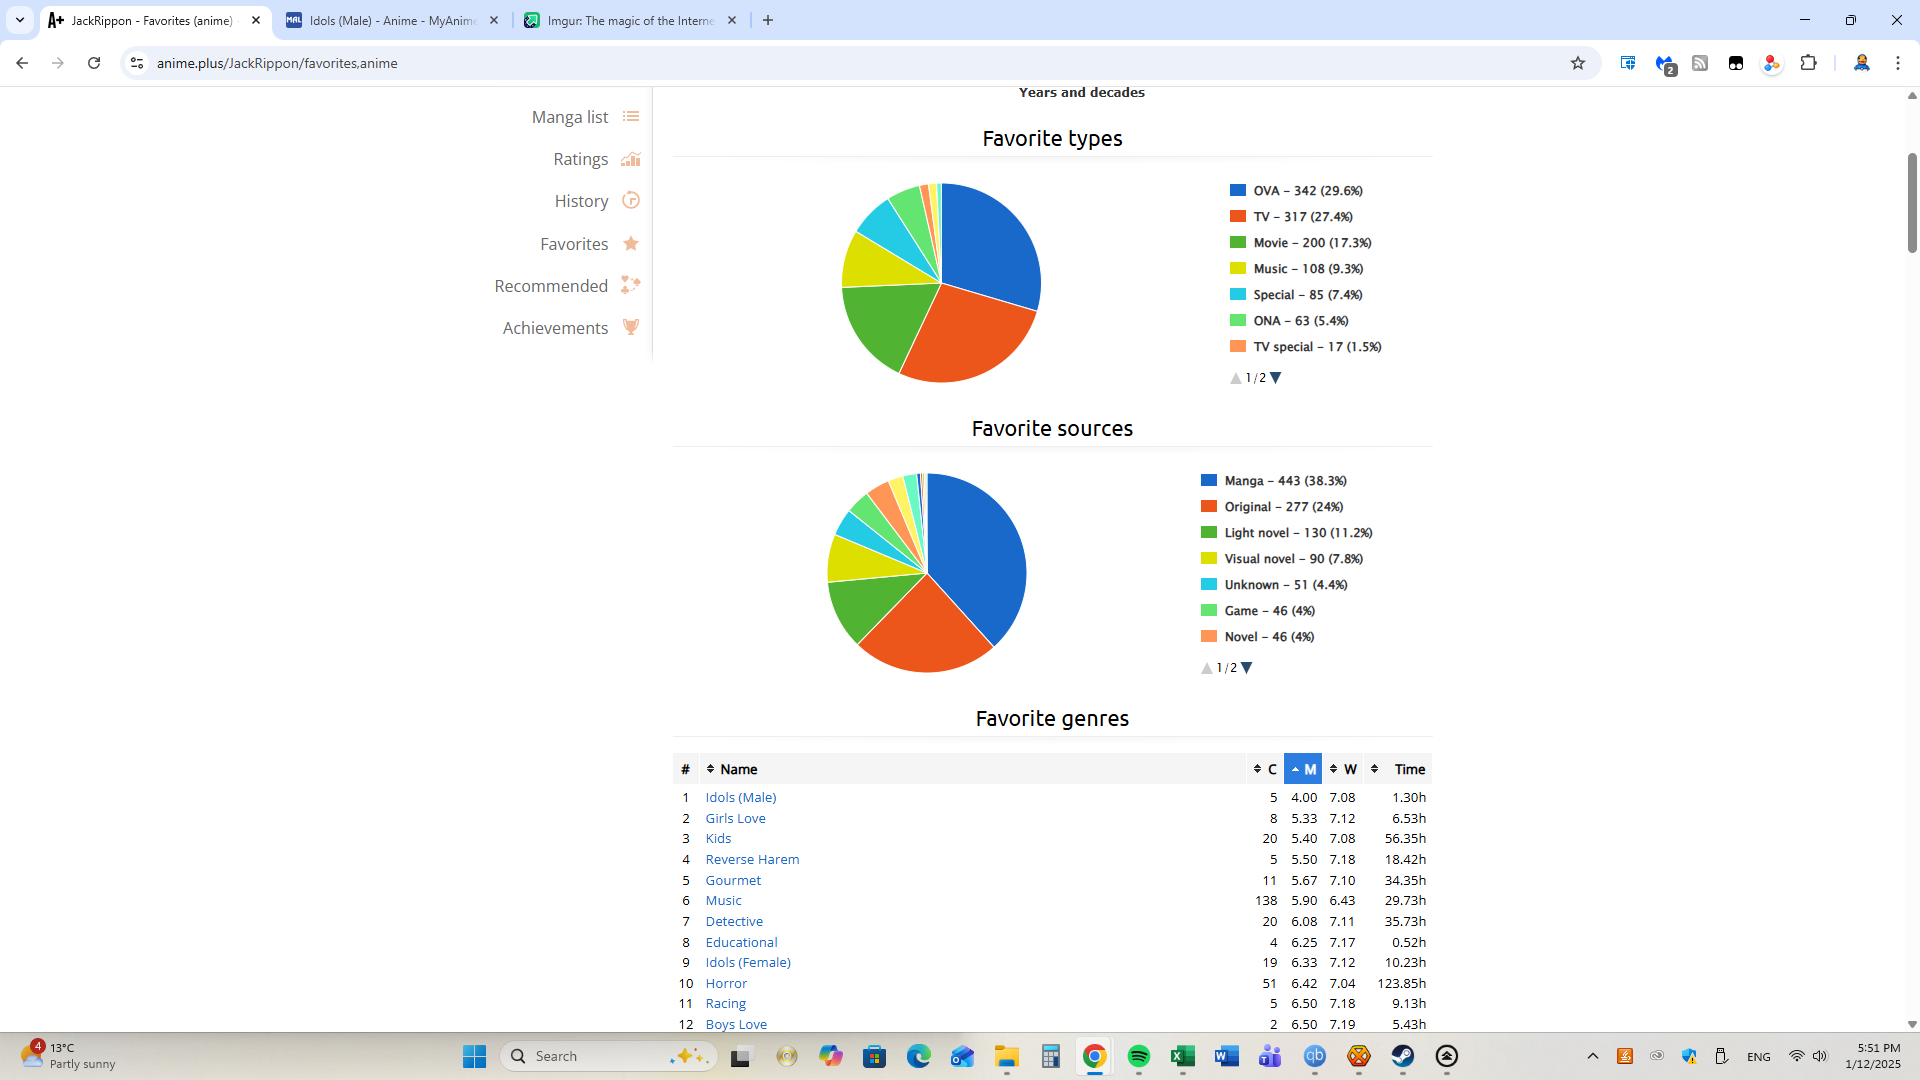Toggle the Light novel legend entry
Image resolution: width=1920 pixels, height=1080 pixels.
coord(1297,533)
